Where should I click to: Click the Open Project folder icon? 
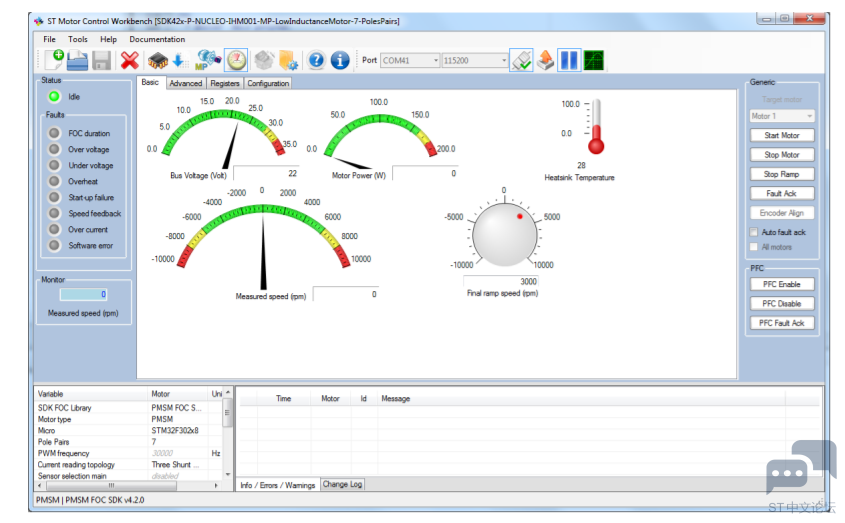78,60
